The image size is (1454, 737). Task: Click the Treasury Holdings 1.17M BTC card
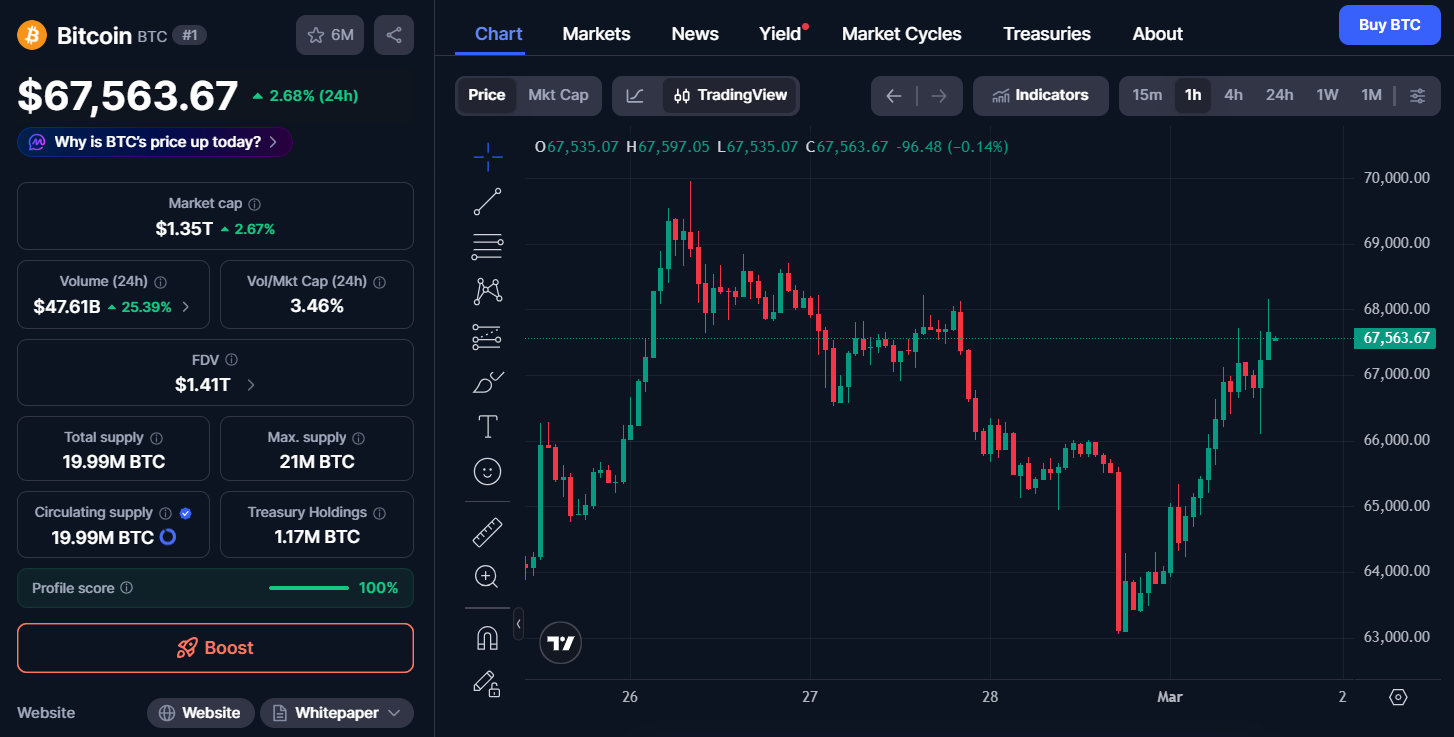point(317,524)
